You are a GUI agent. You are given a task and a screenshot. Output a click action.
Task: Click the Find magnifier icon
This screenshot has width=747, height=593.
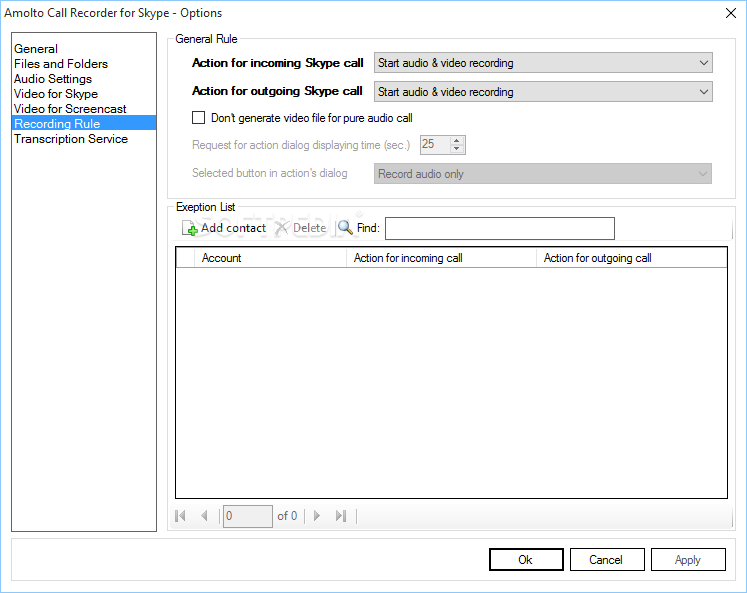345,228
